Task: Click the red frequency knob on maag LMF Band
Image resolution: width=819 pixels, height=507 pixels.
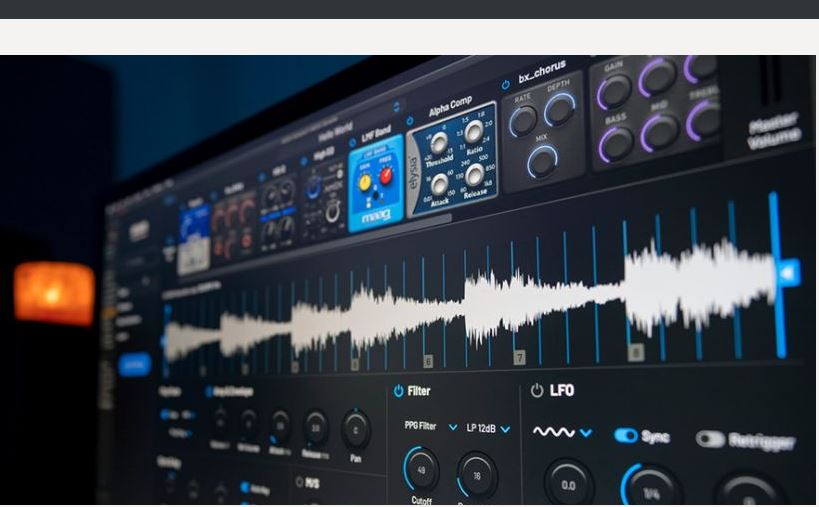Action: [385, 176]
